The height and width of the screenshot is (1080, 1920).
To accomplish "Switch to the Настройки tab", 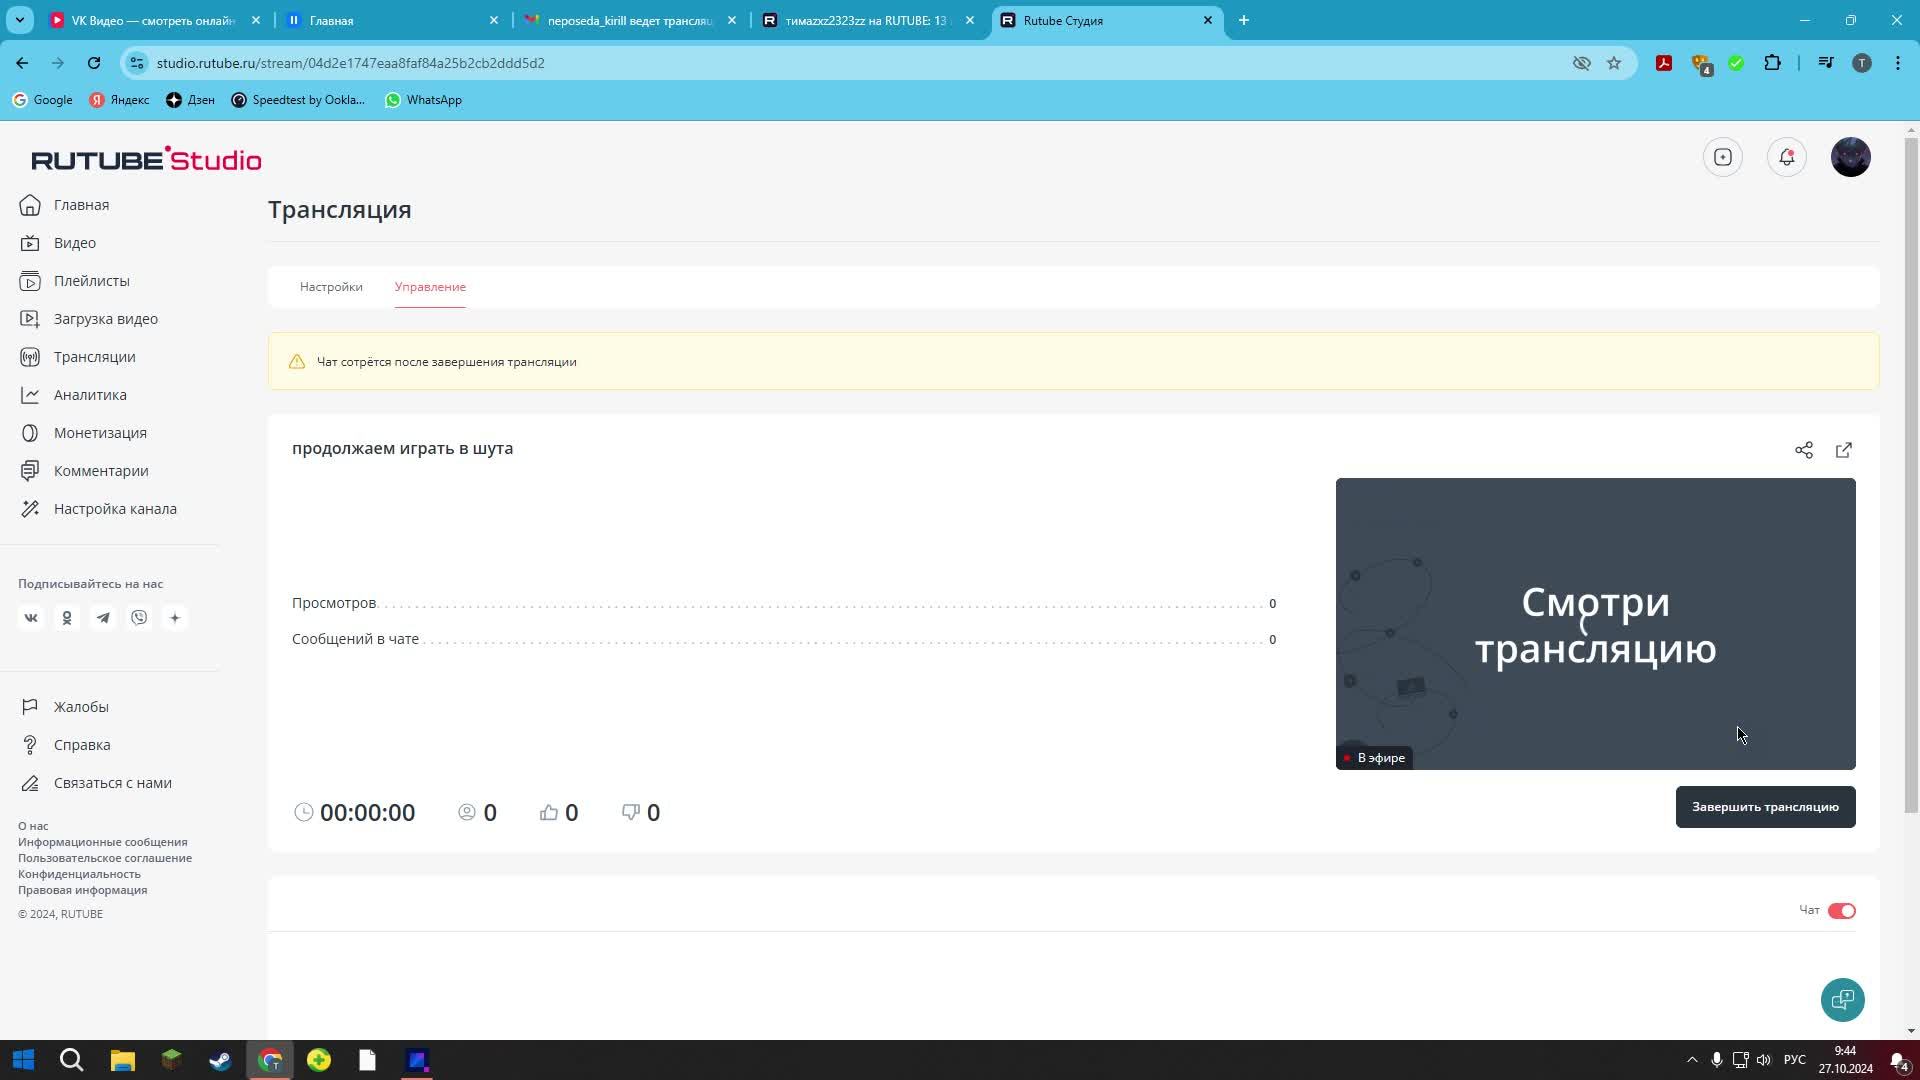I will [x=331, y=287].
